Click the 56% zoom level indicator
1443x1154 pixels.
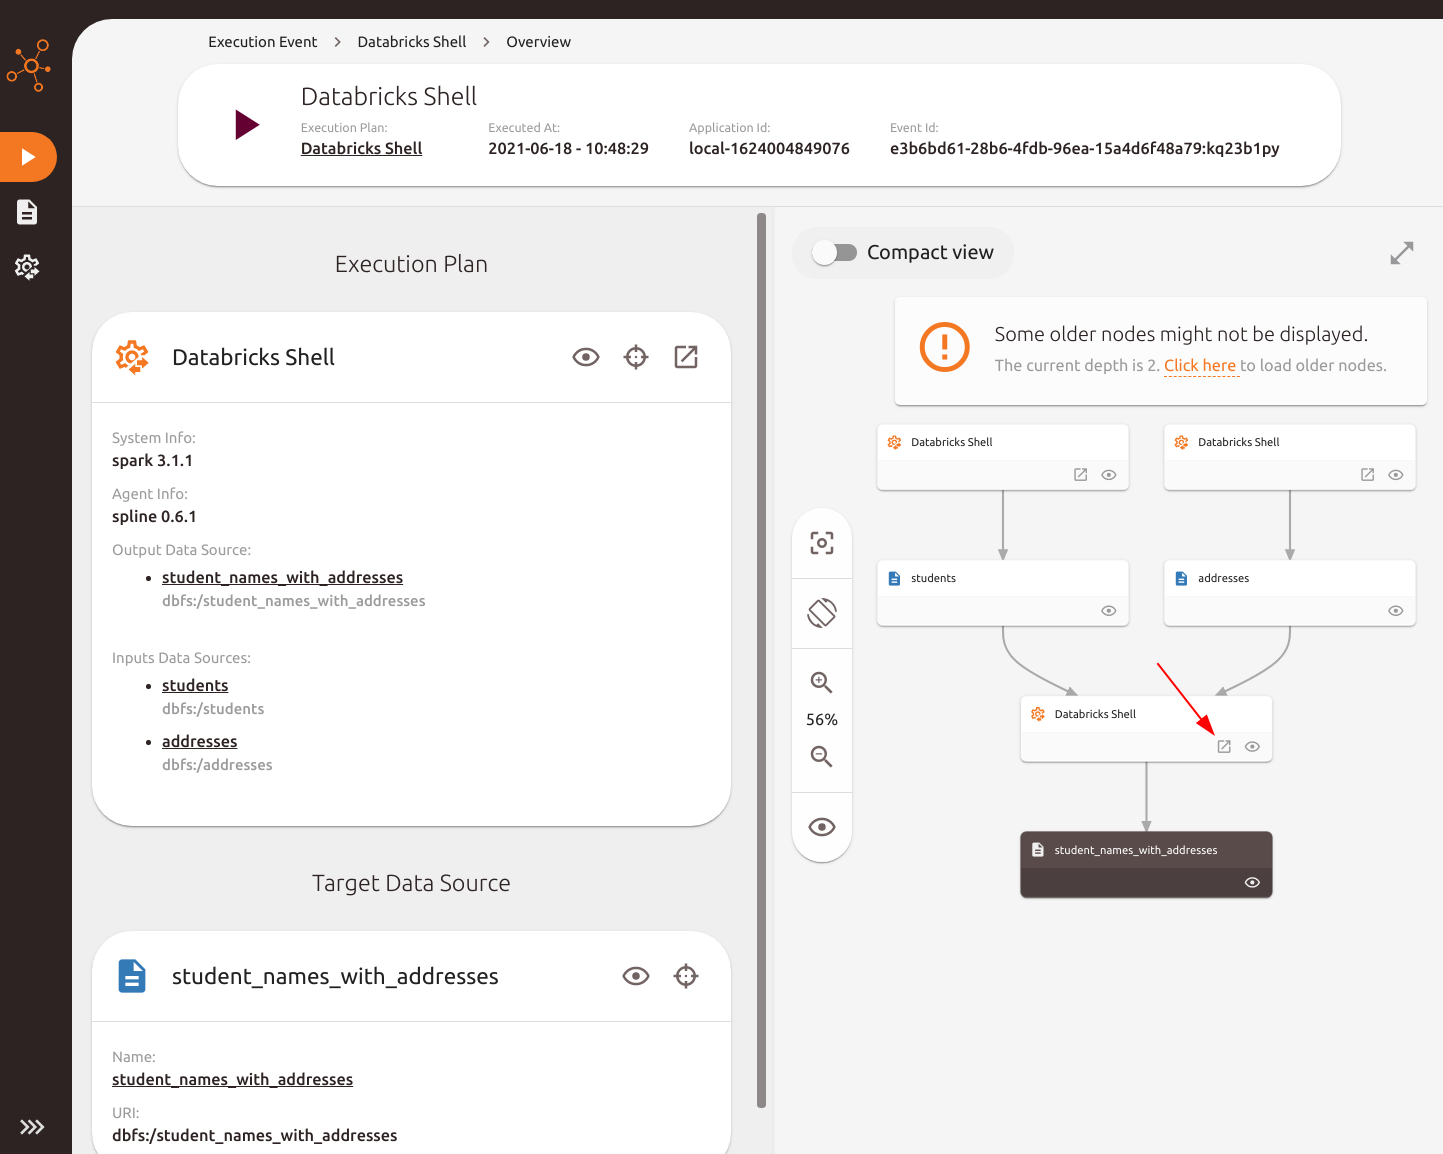pos(822,720)
